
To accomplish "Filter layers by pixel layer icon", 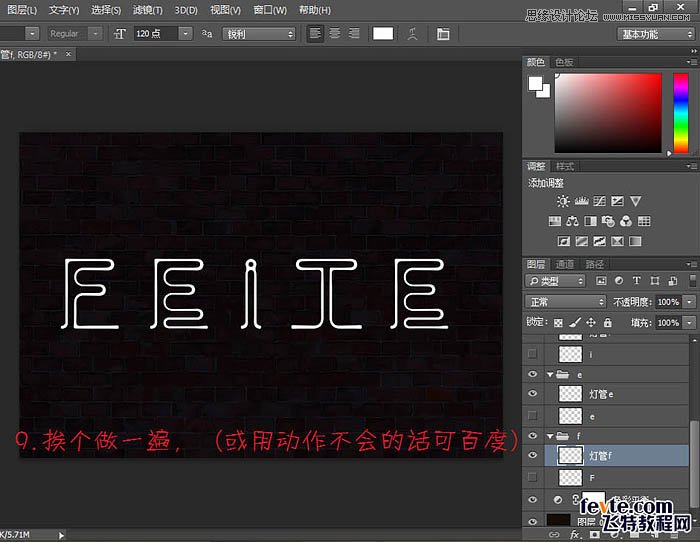I will [601, 281].
